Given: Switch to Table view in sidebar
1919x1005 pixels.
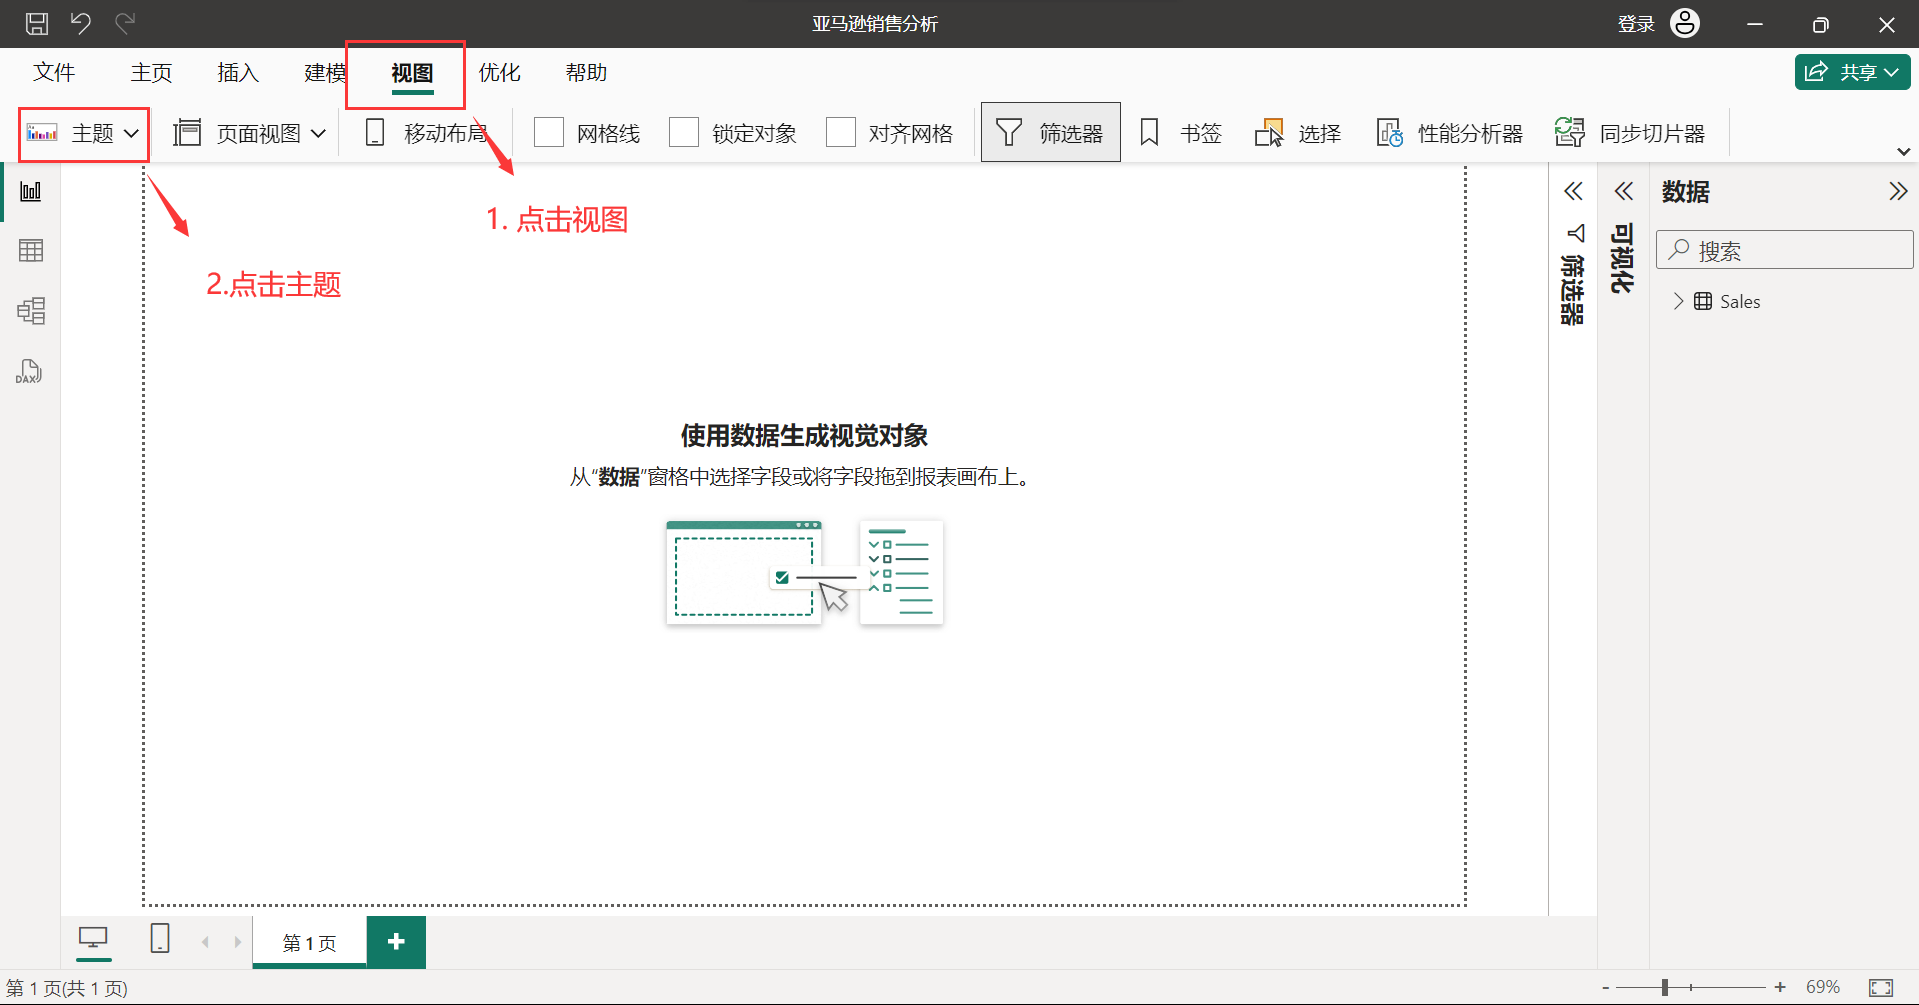Looking at the screenshot, I should coord(31,251).
